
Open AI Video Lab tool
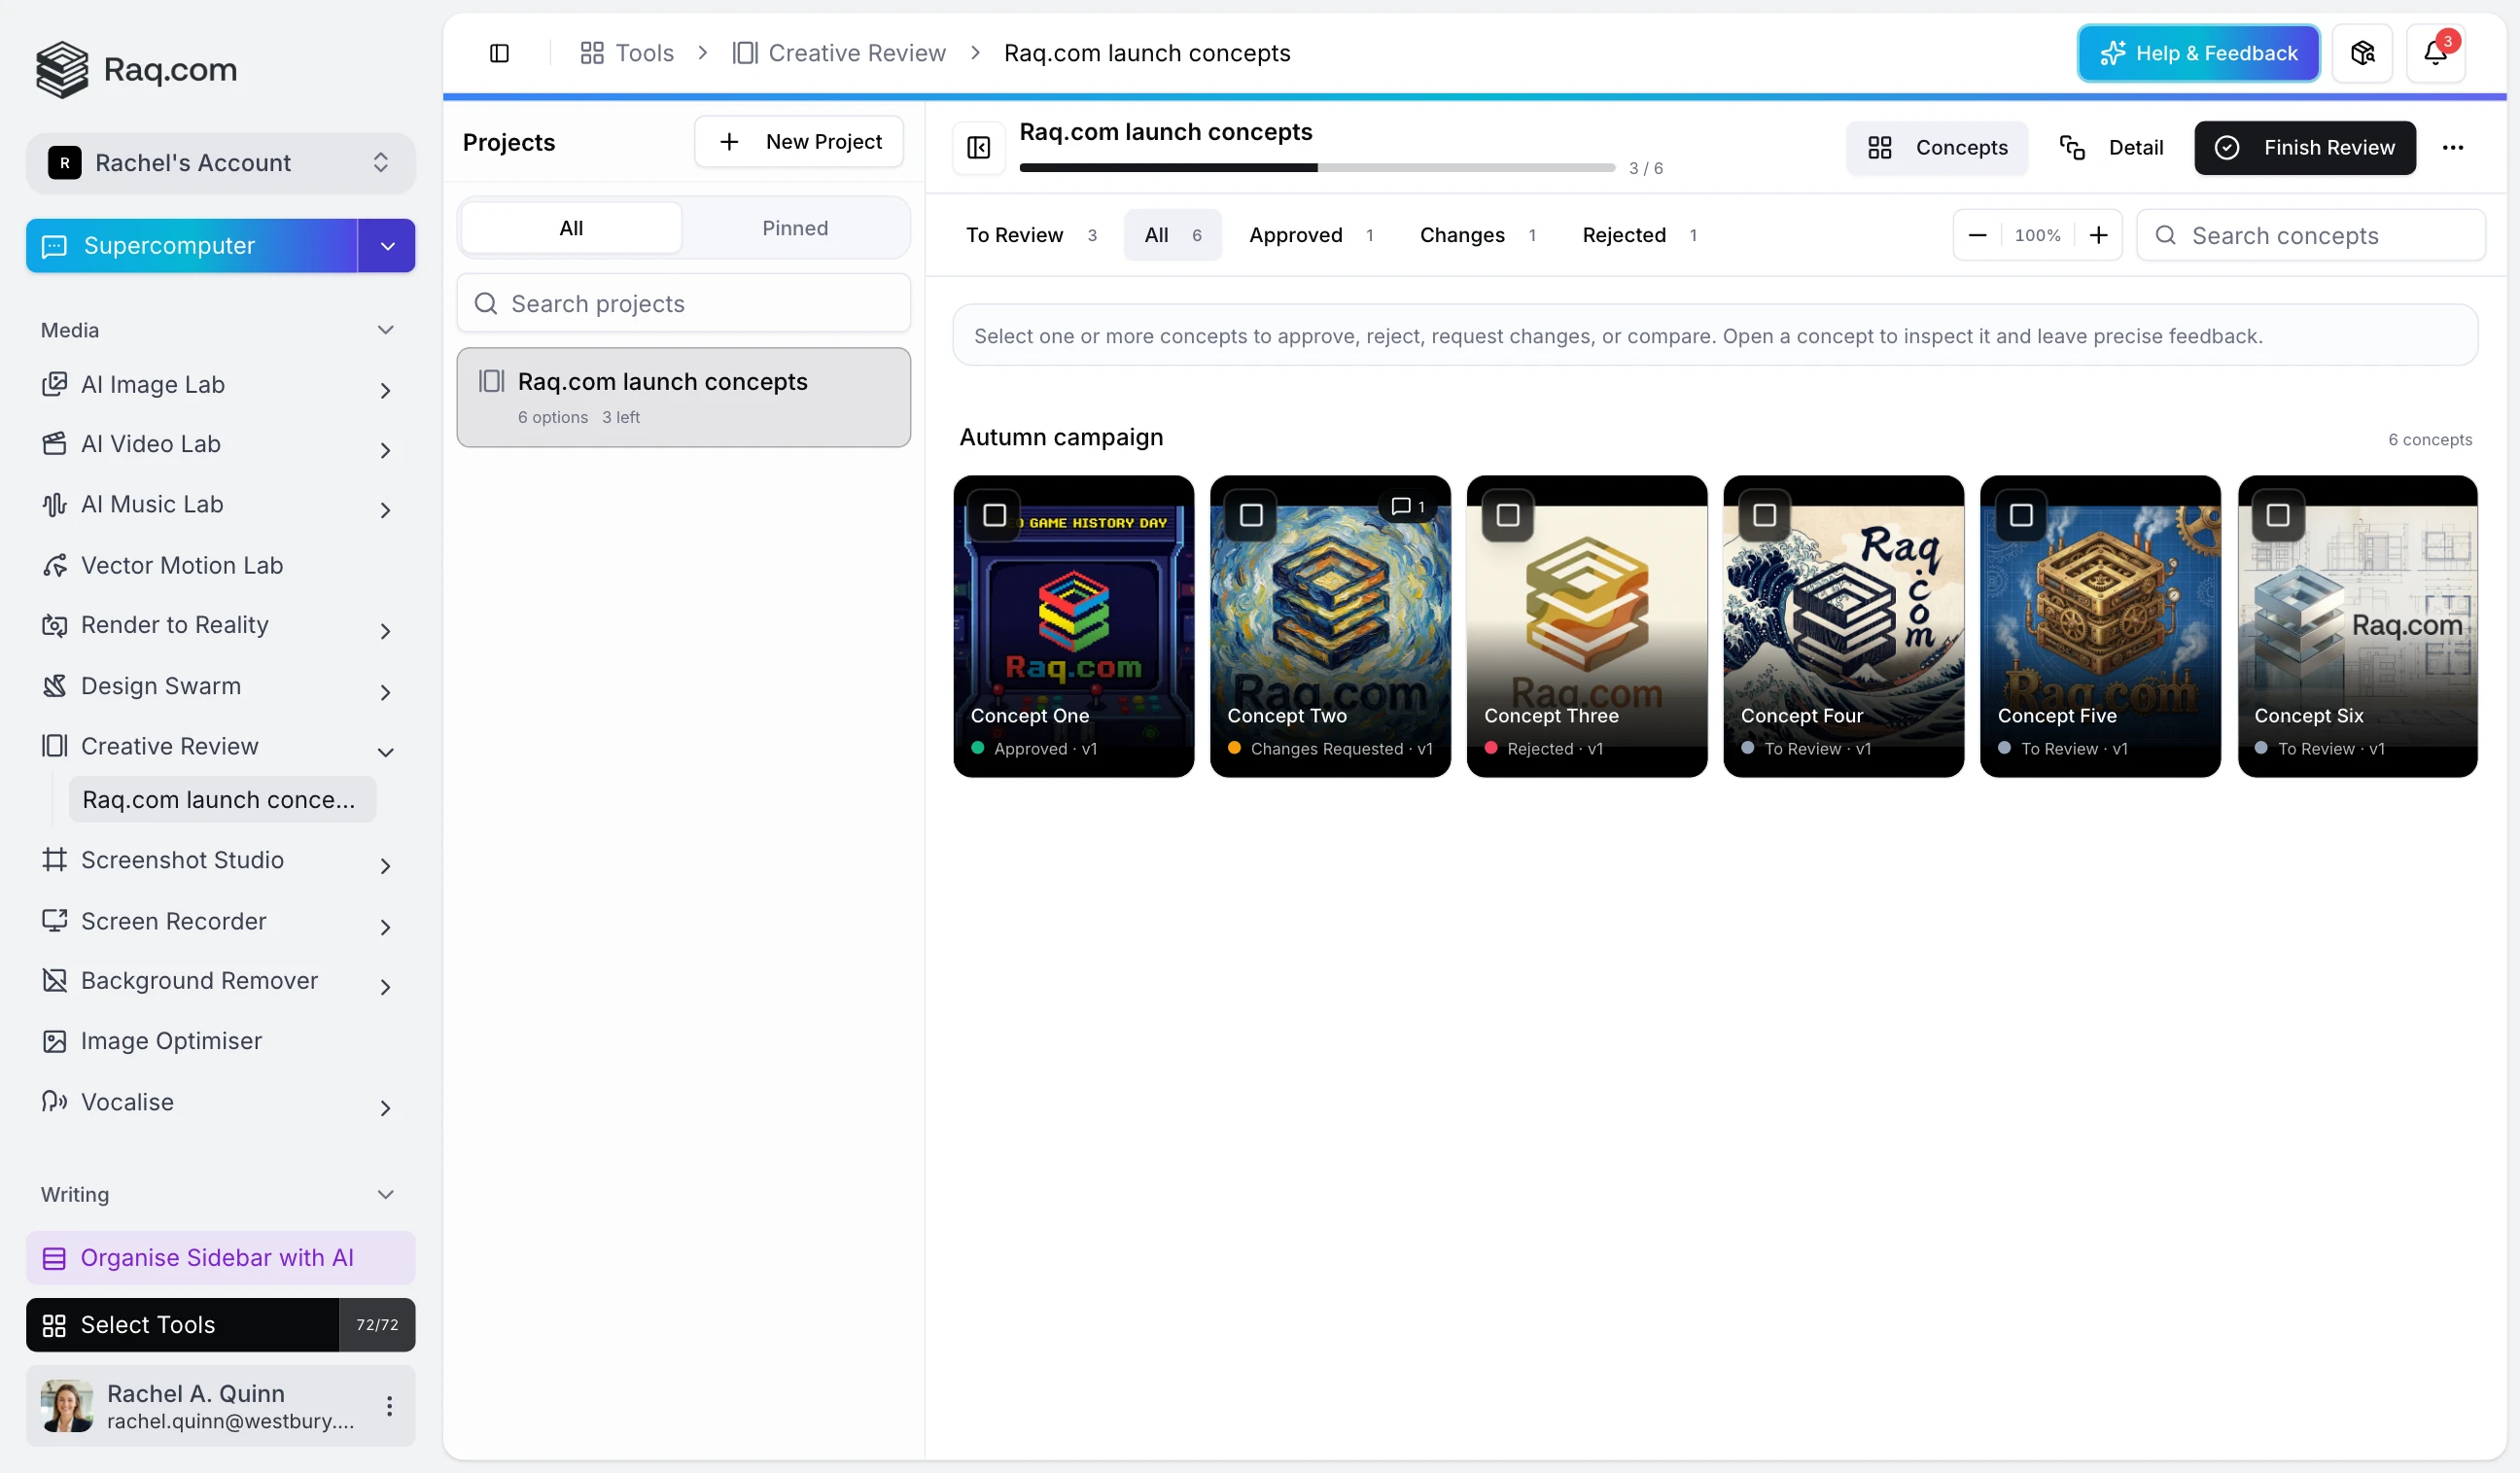pyautogui.click(x=150, y=444)
